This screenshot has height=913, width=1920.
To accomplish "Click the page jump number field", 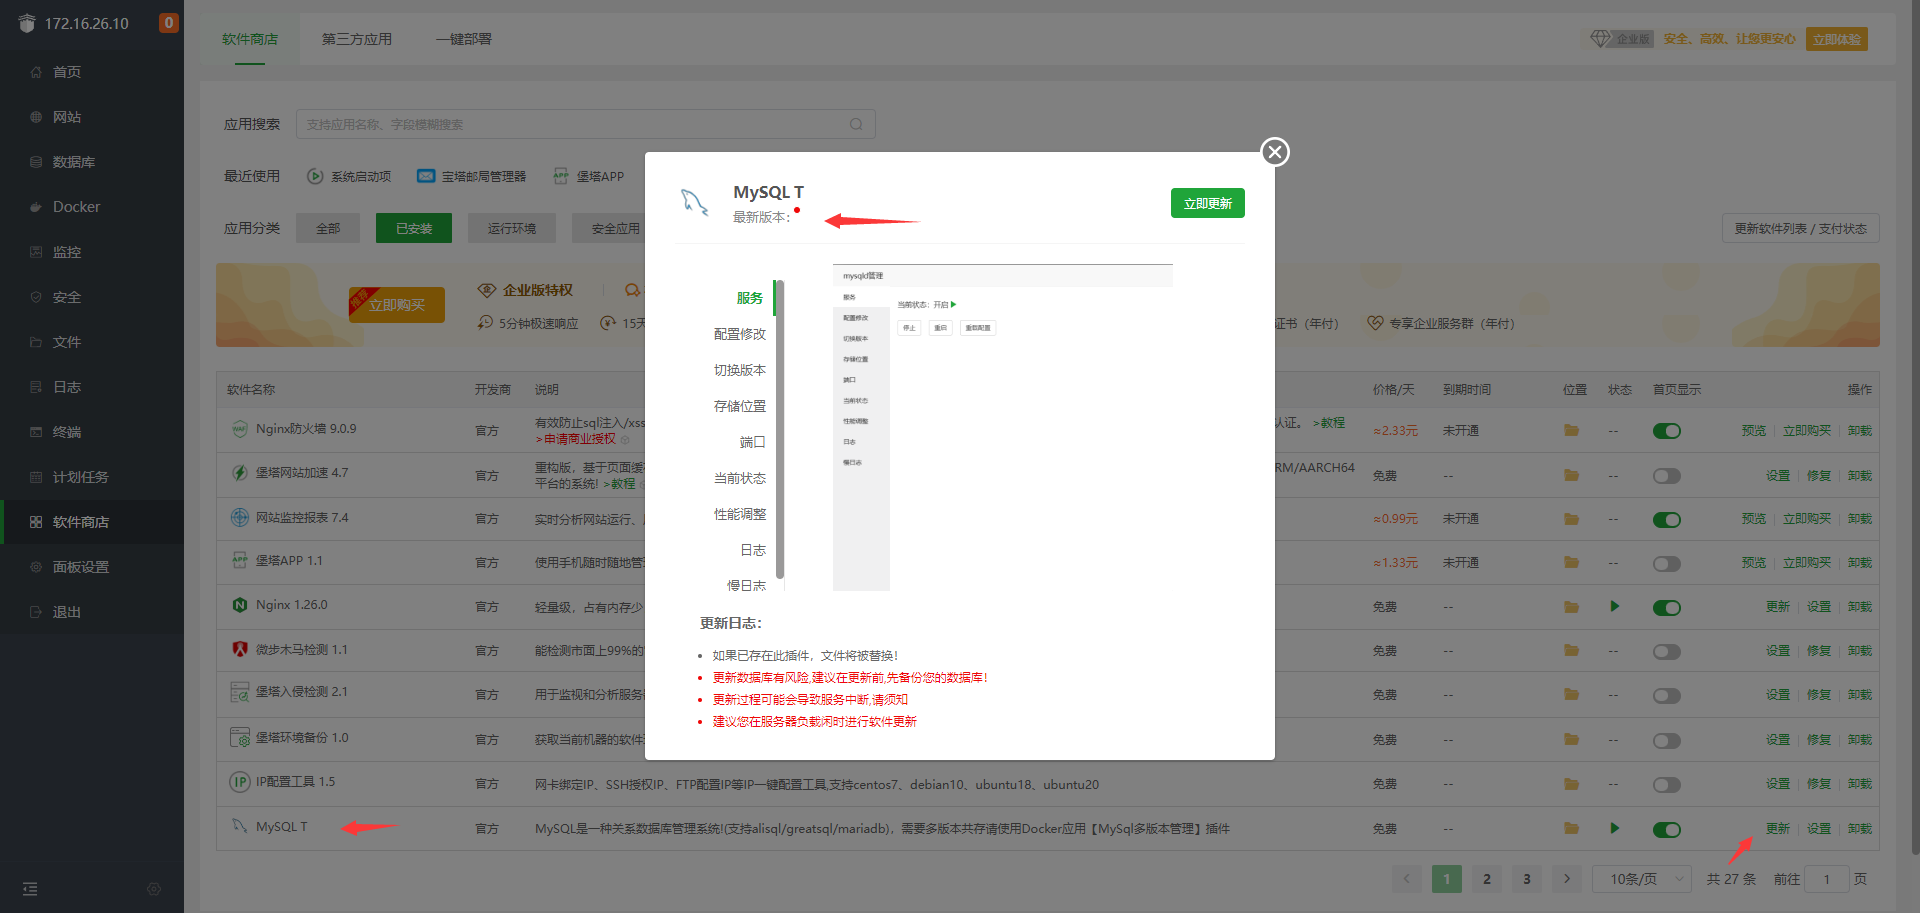I will [x=1827, y=879].
